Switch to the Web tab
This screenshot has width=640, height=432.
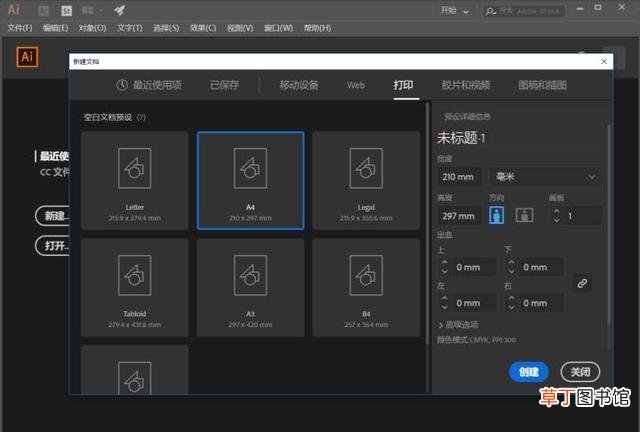coord(356,85)
